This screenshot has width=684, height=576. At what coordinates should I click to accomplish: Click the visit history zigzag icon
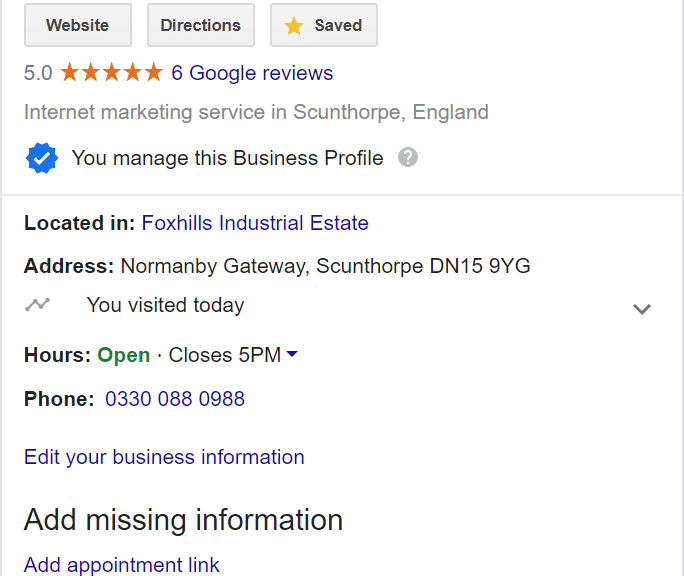pyautogui.click(x=38, y=305)
